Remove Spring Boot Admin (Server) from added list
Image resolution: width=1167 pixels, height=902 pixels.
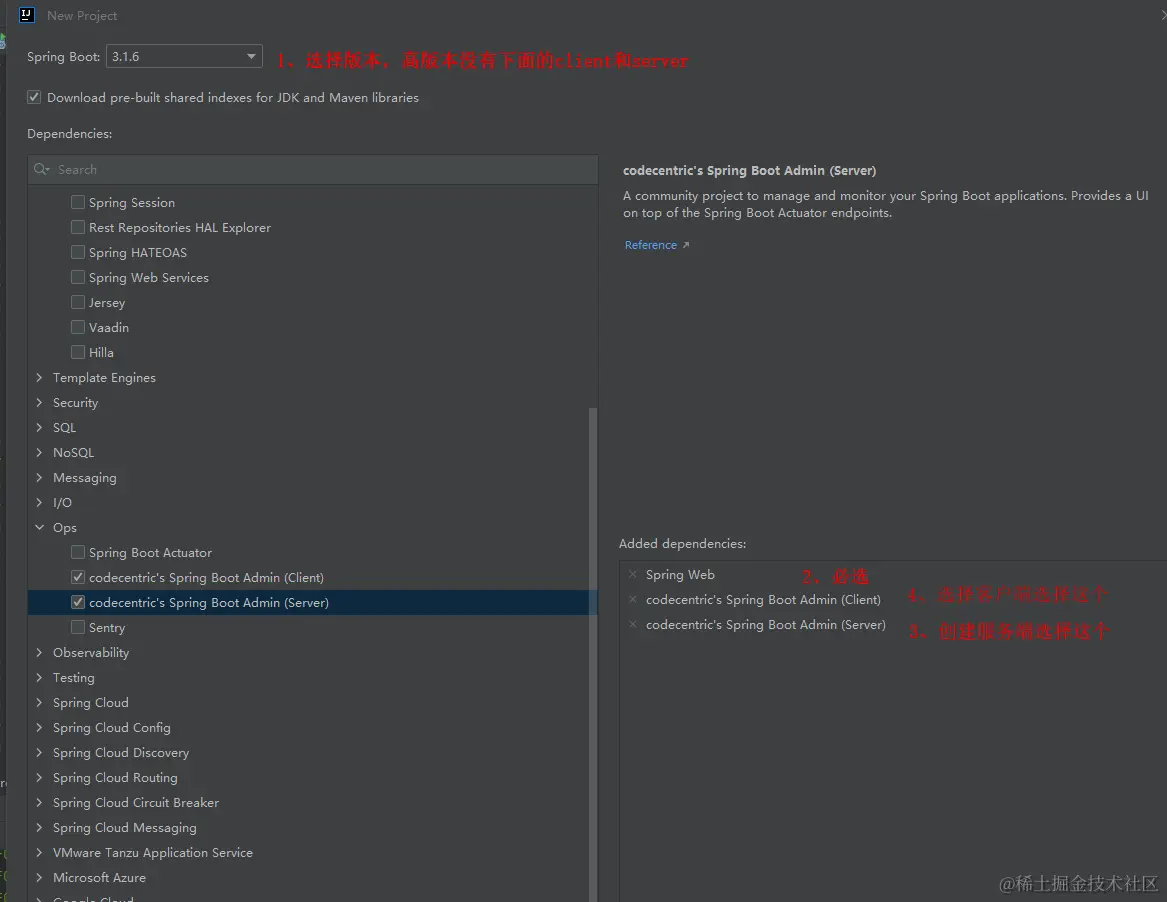pos(633,624)
